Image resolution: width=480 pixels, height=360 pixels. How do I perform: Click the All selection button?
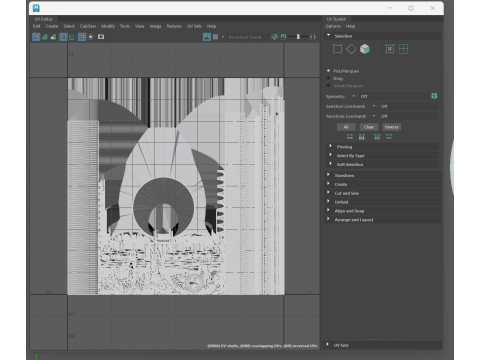tap(346, 127)
